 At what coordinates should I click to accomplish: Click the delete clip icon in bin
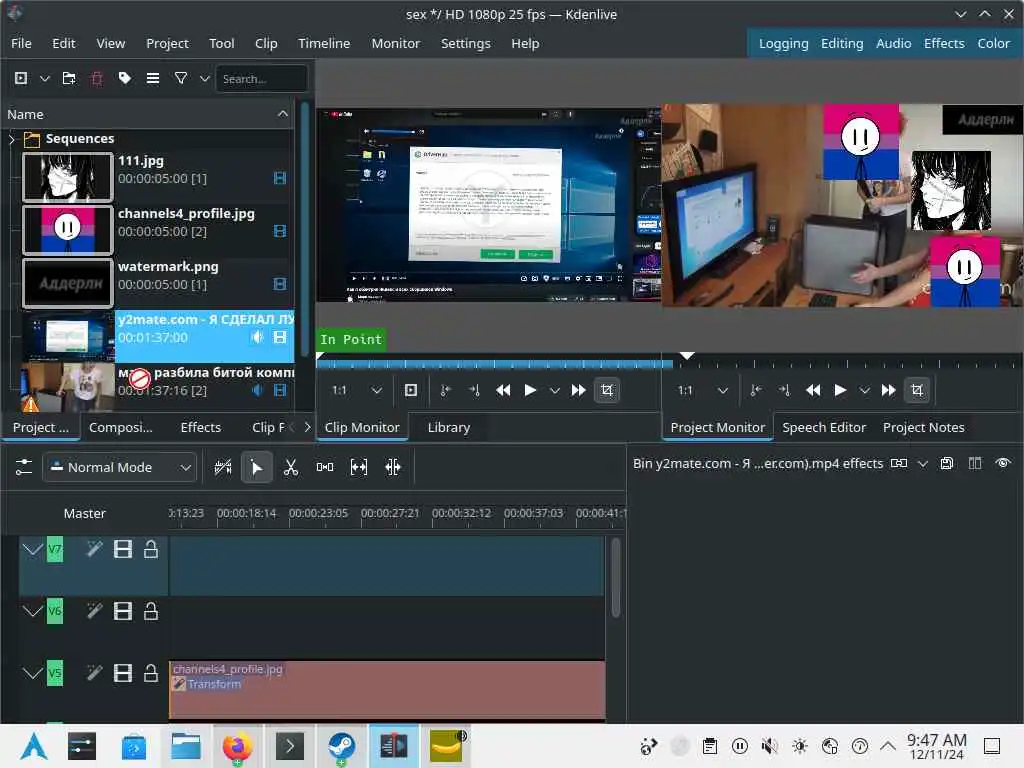tap(97, 78)
